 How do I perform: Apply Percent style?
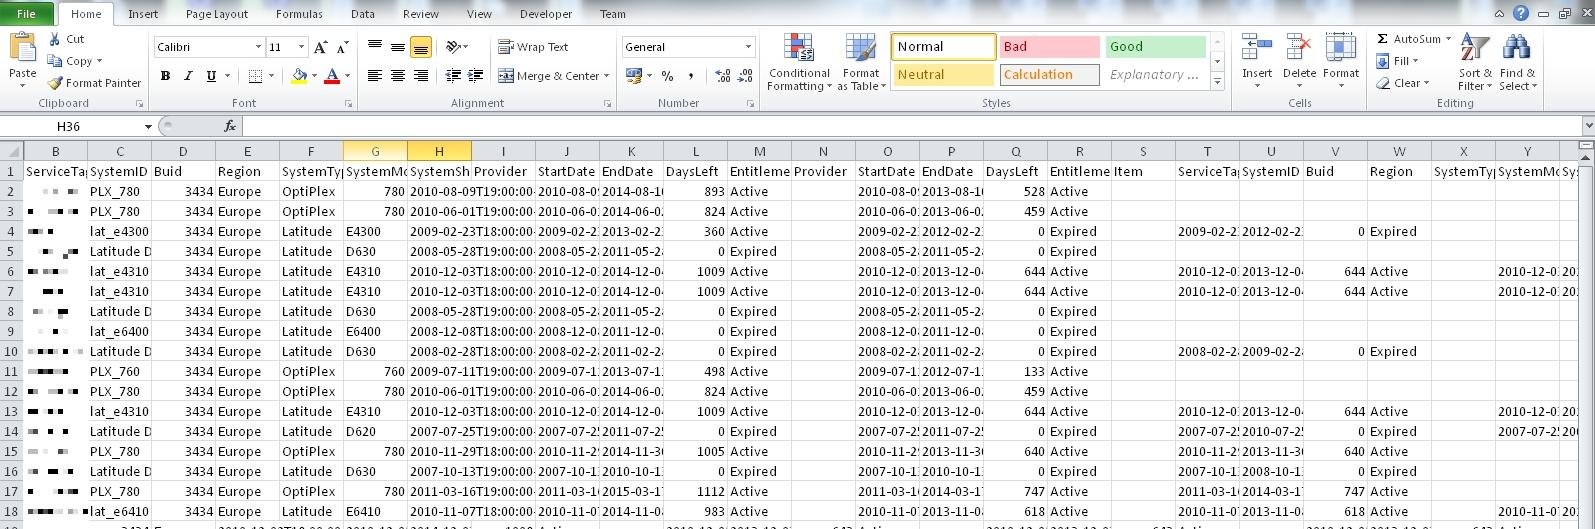(667, 76)
